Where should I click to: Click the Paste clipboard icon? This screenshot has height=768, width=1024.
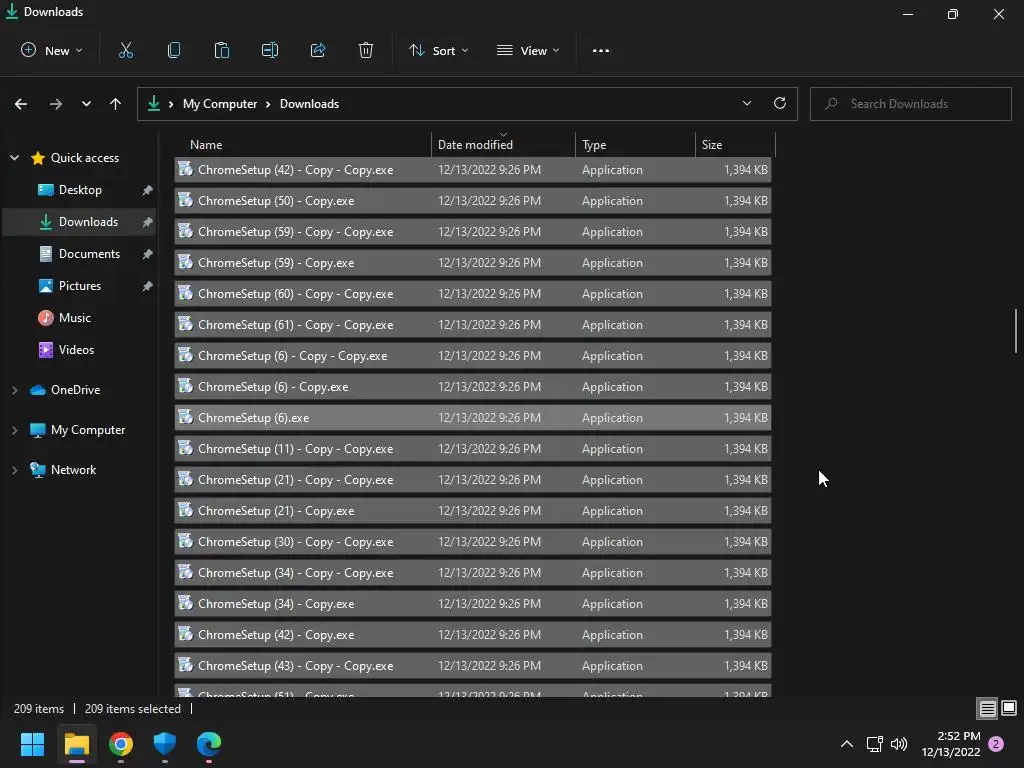click(x=221, y=50)
